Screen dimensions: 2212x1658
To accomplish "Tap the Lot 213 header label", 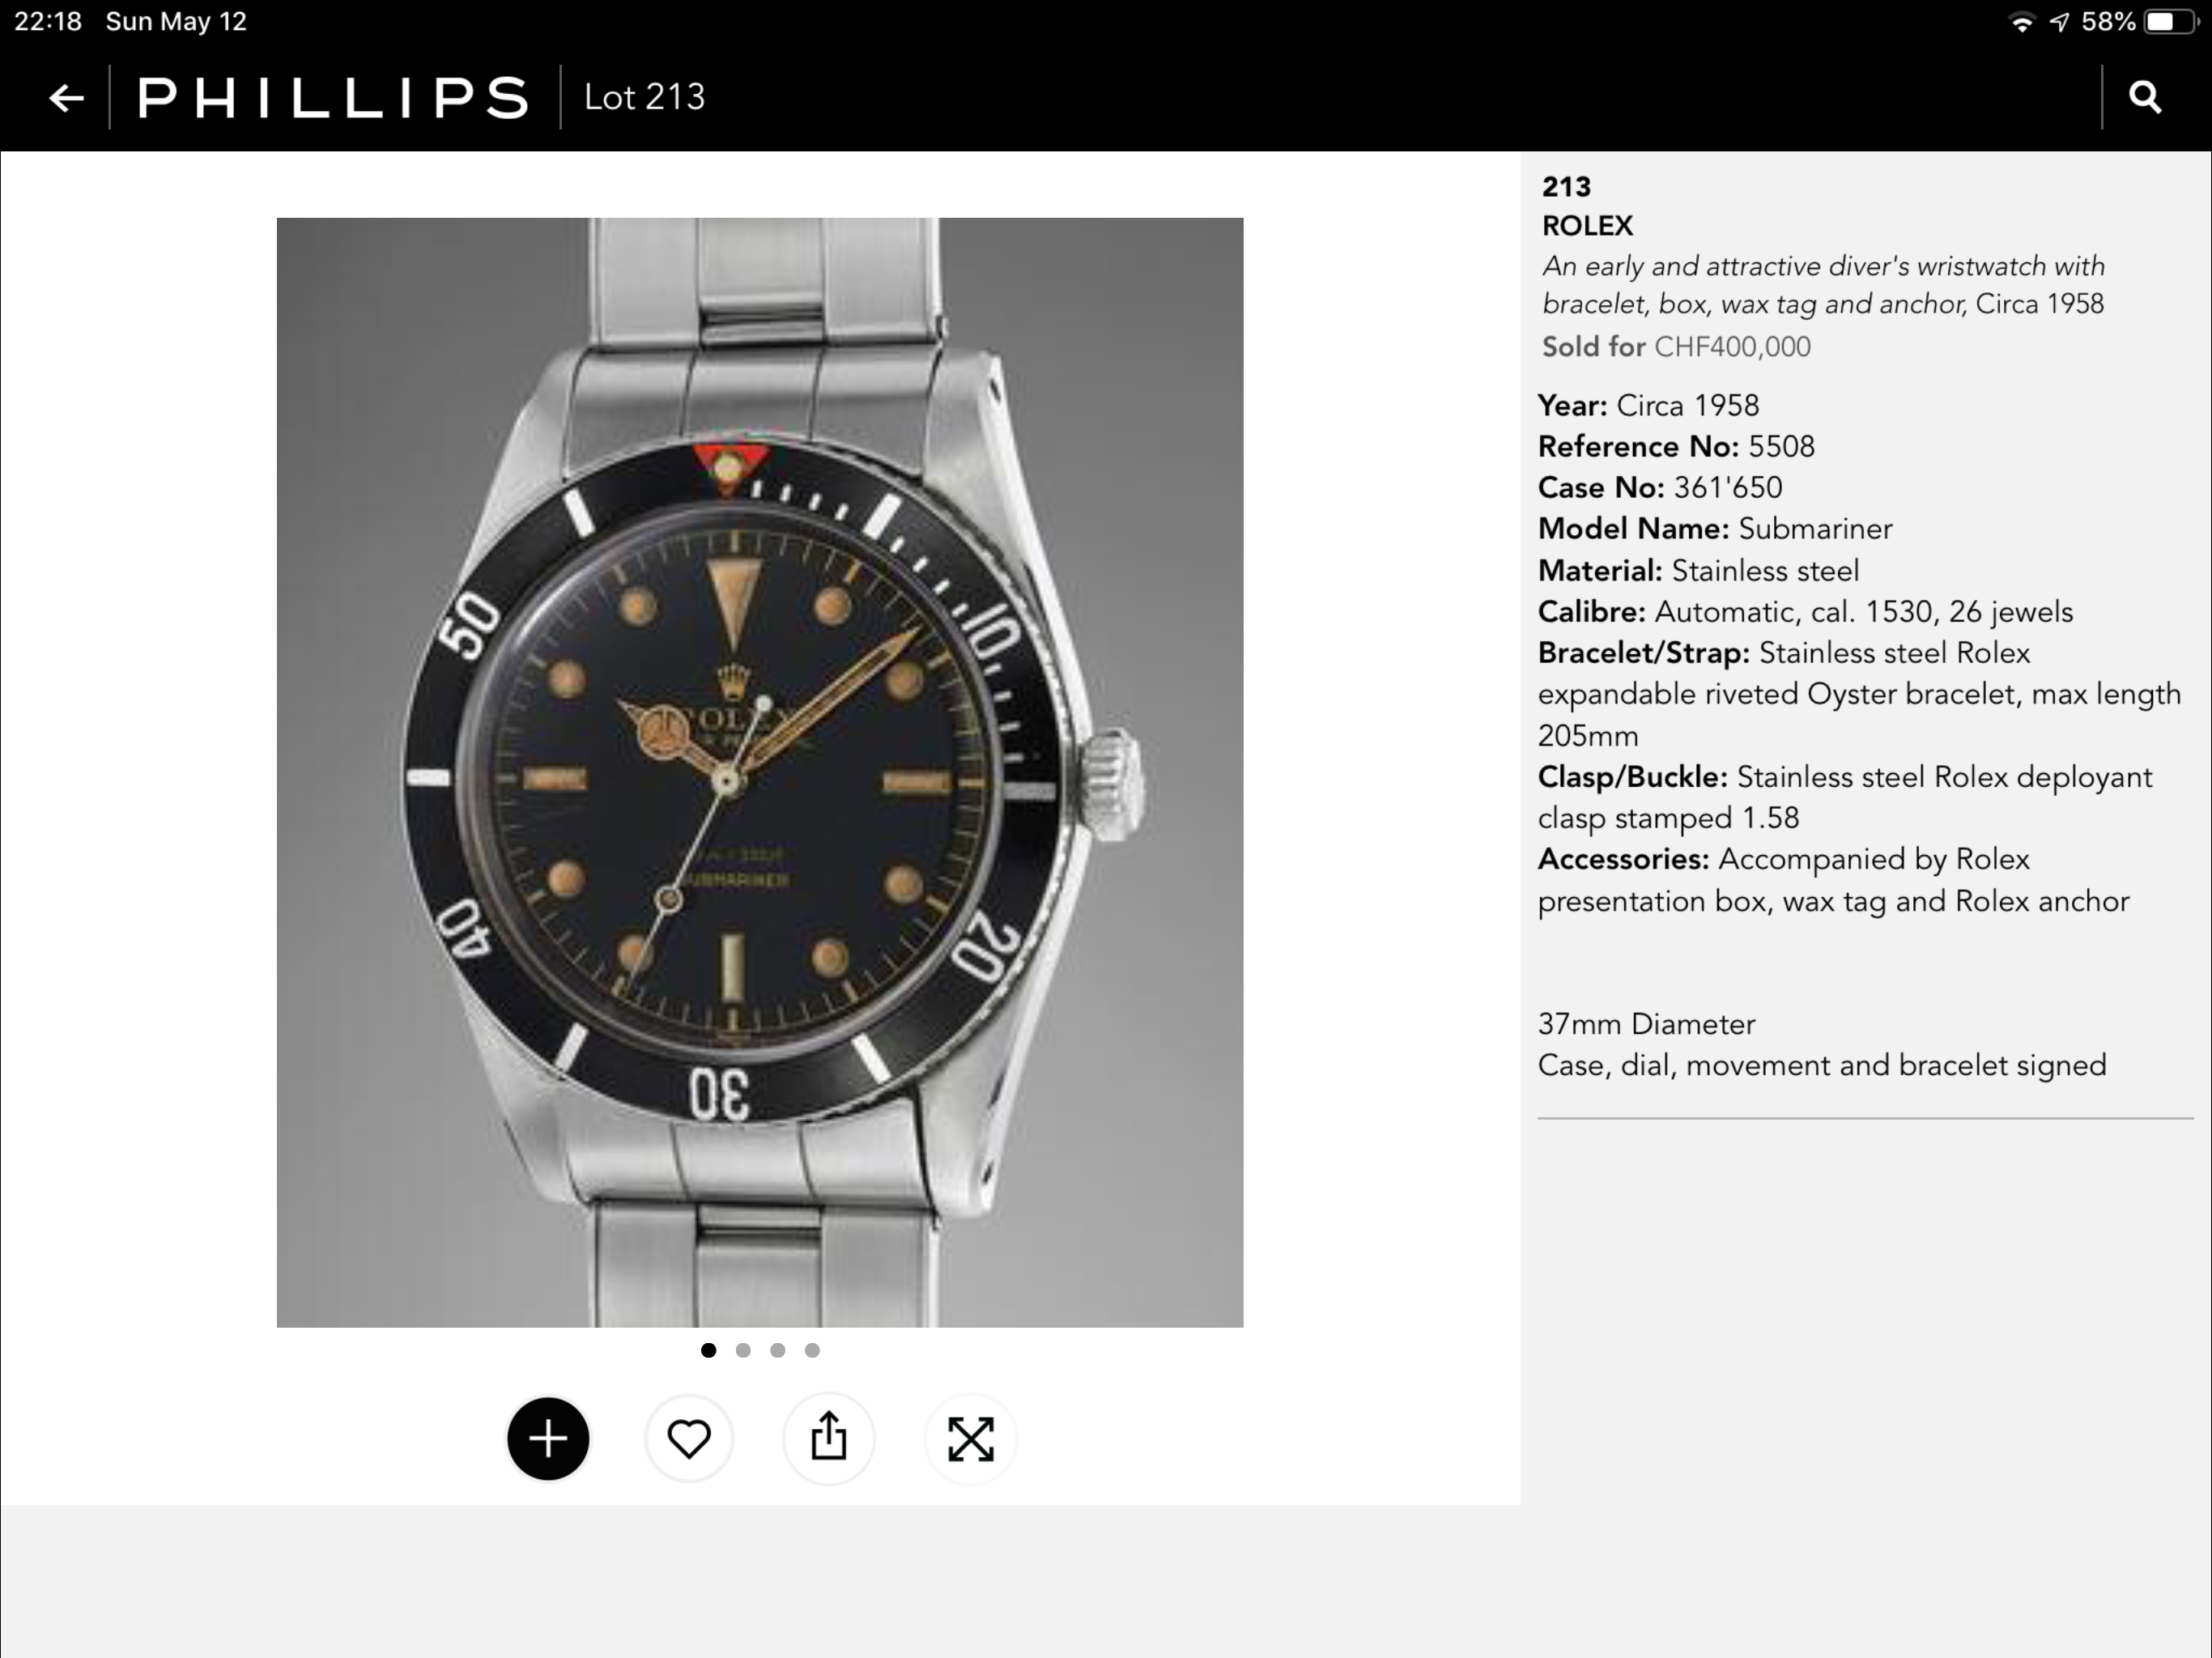I will pyautogui.click(x=645, y=97).
